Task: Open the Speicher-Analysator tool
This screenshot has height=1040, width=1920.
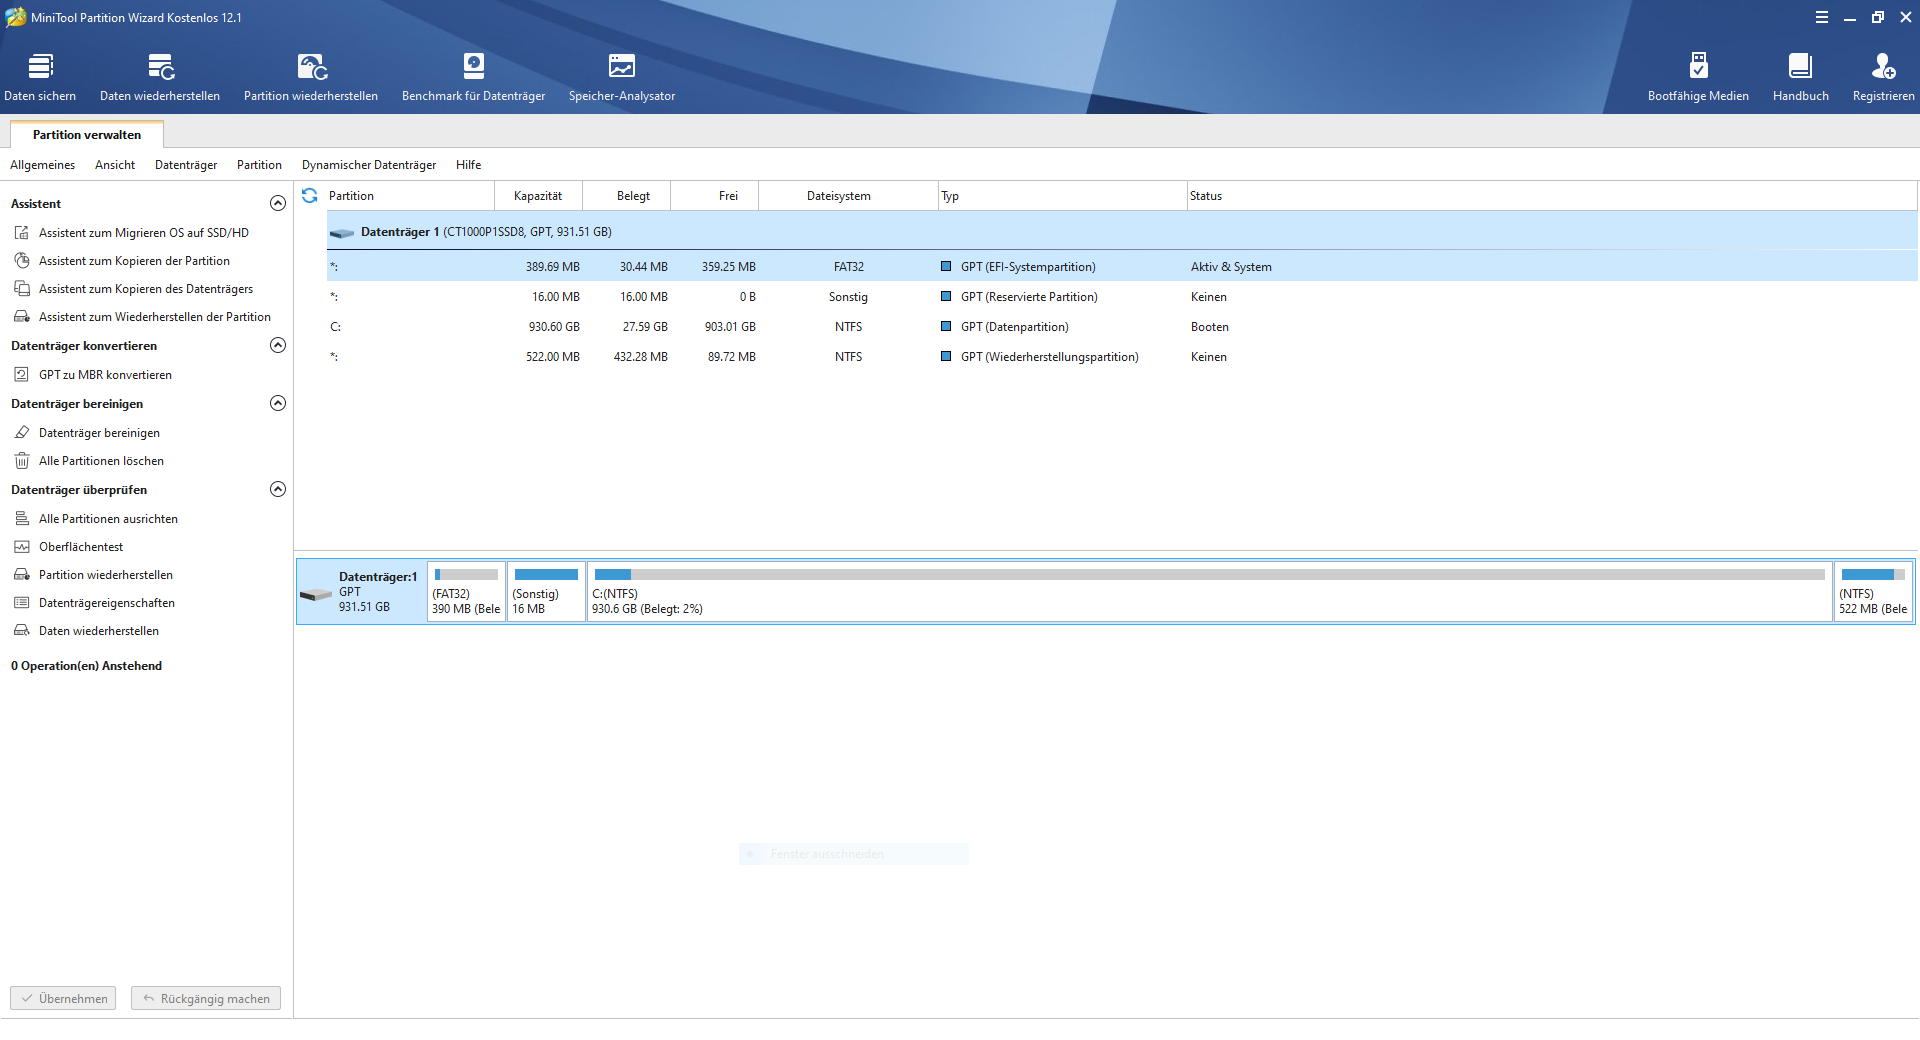Action: coord(622,77)
